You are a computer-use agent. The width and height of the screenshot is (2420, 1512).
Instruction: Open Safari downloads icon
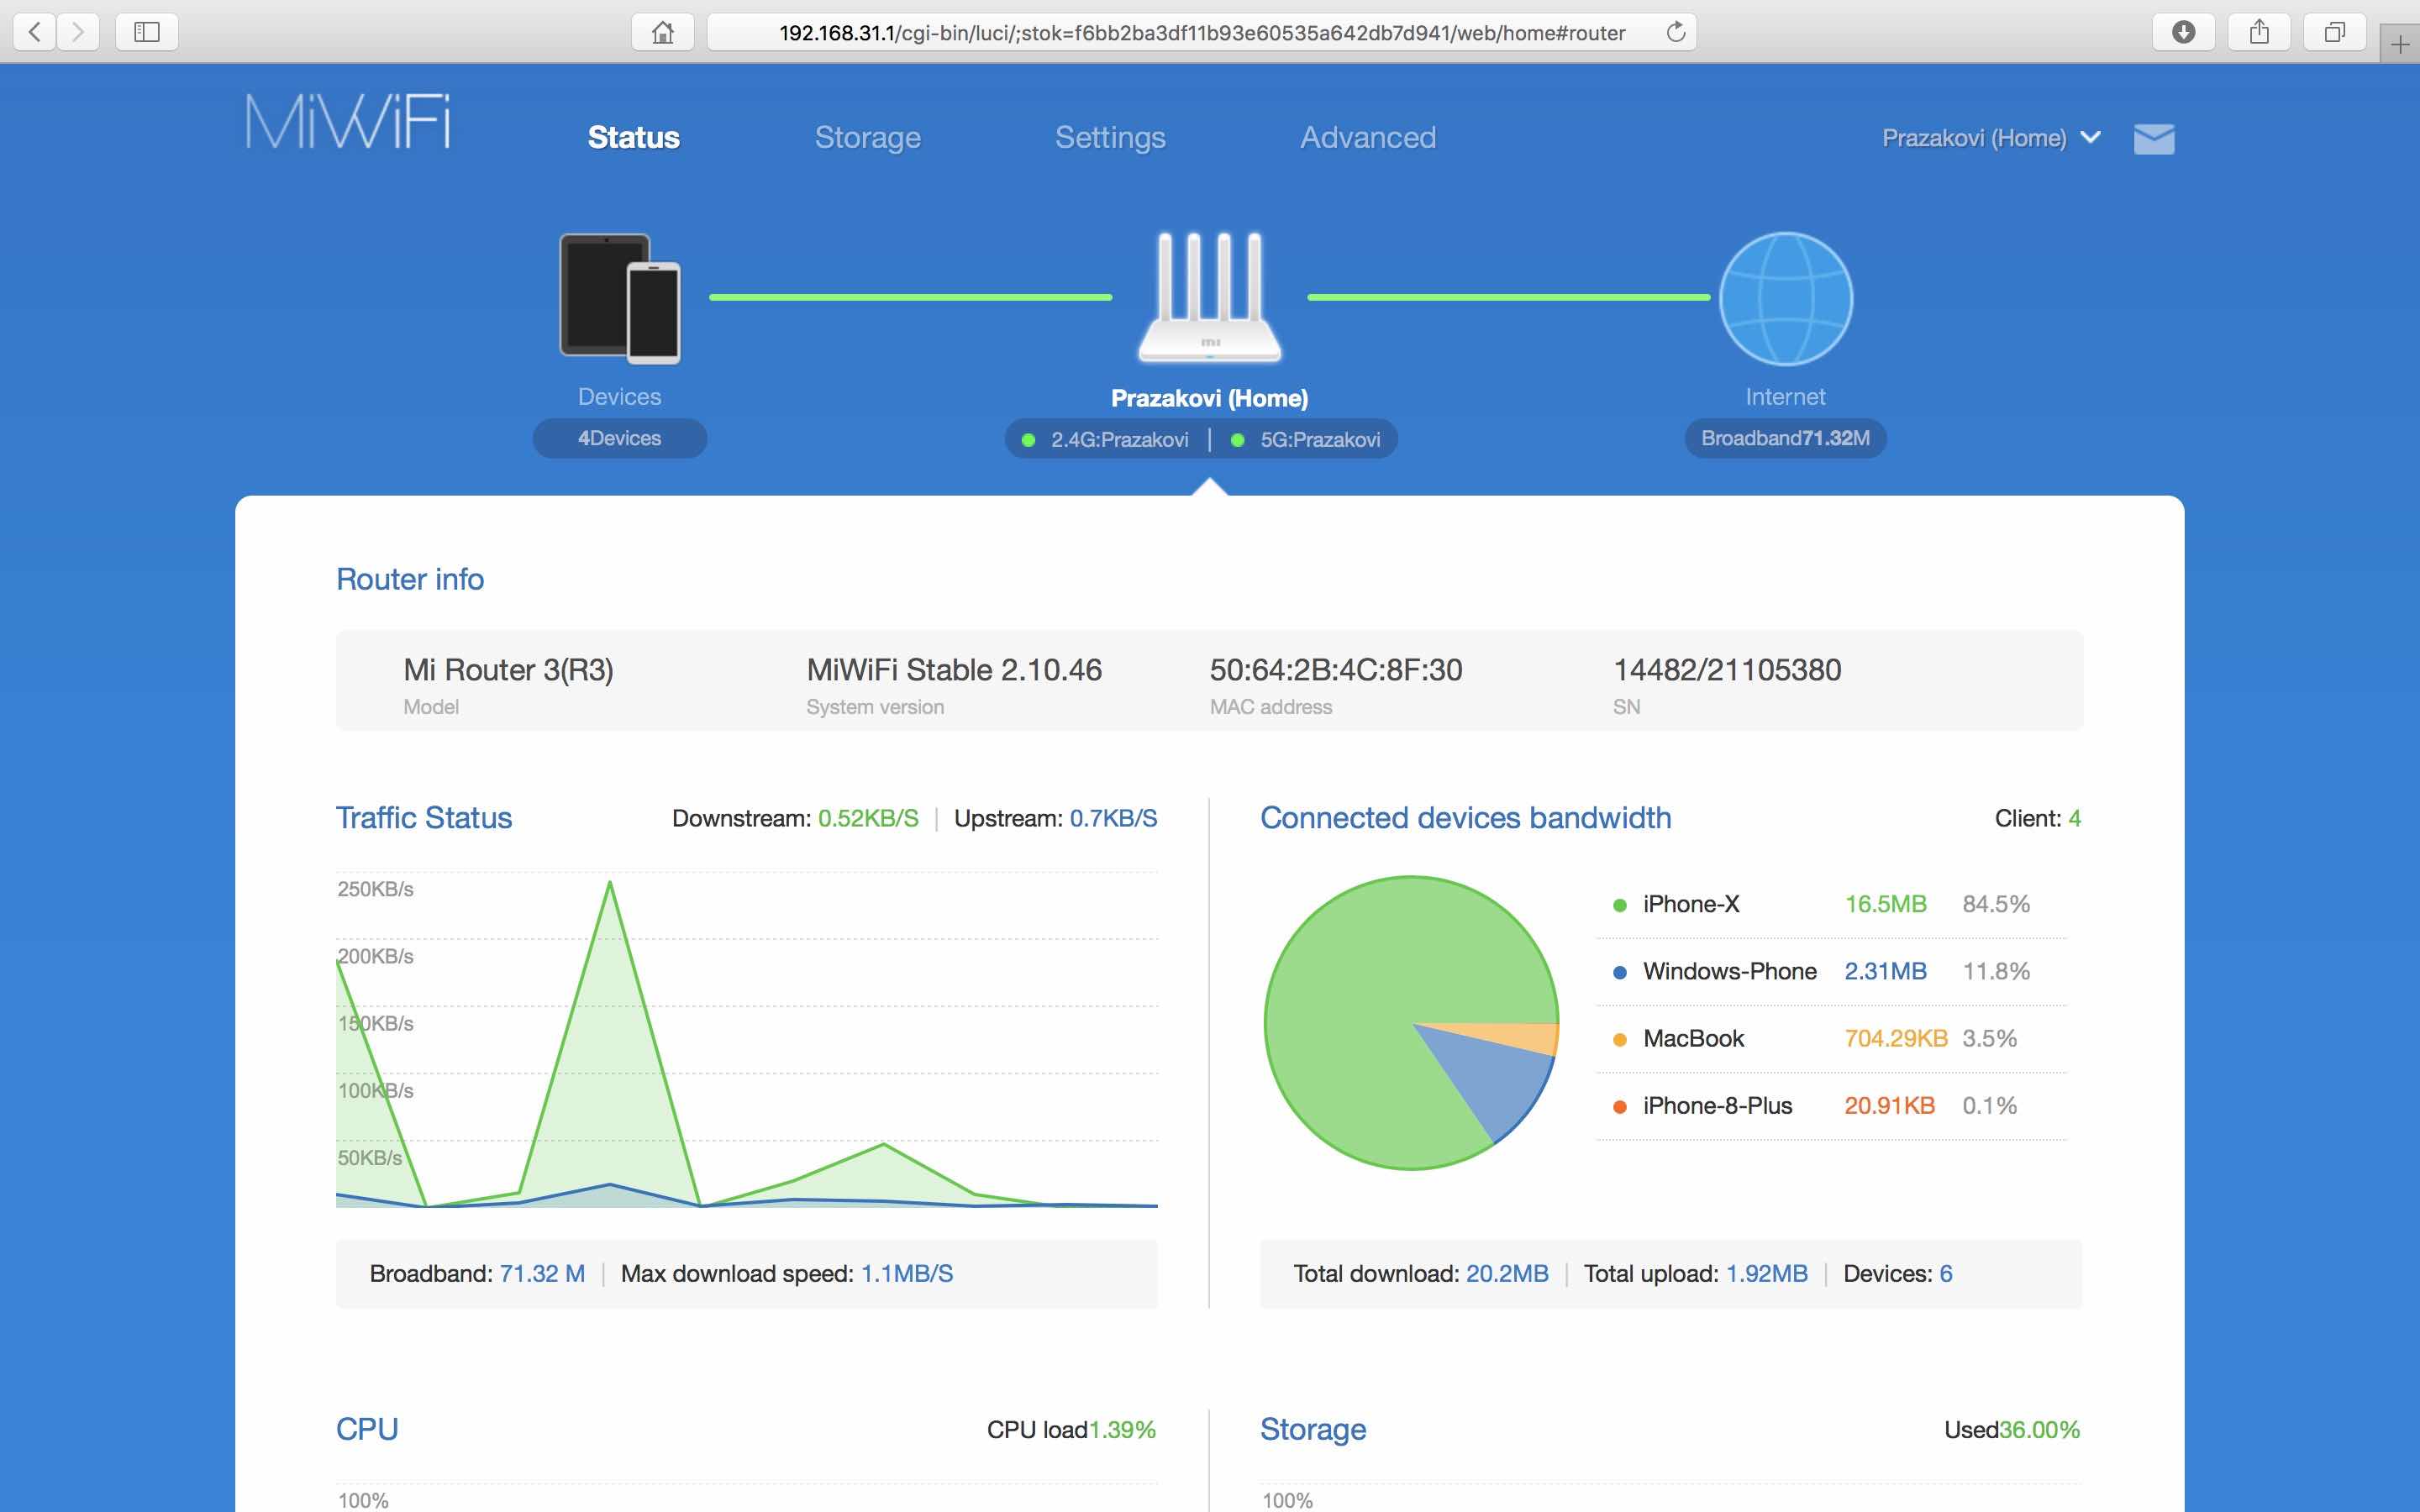point(2183,32)
